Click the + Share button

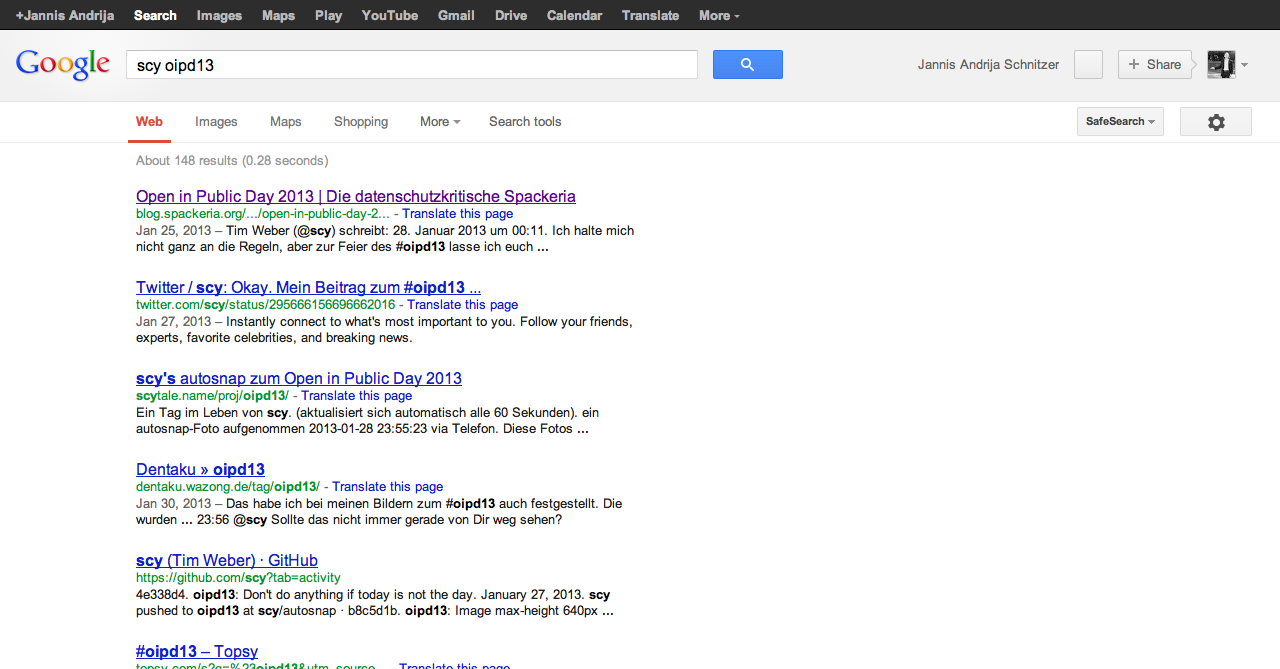tap(1155, 64)
